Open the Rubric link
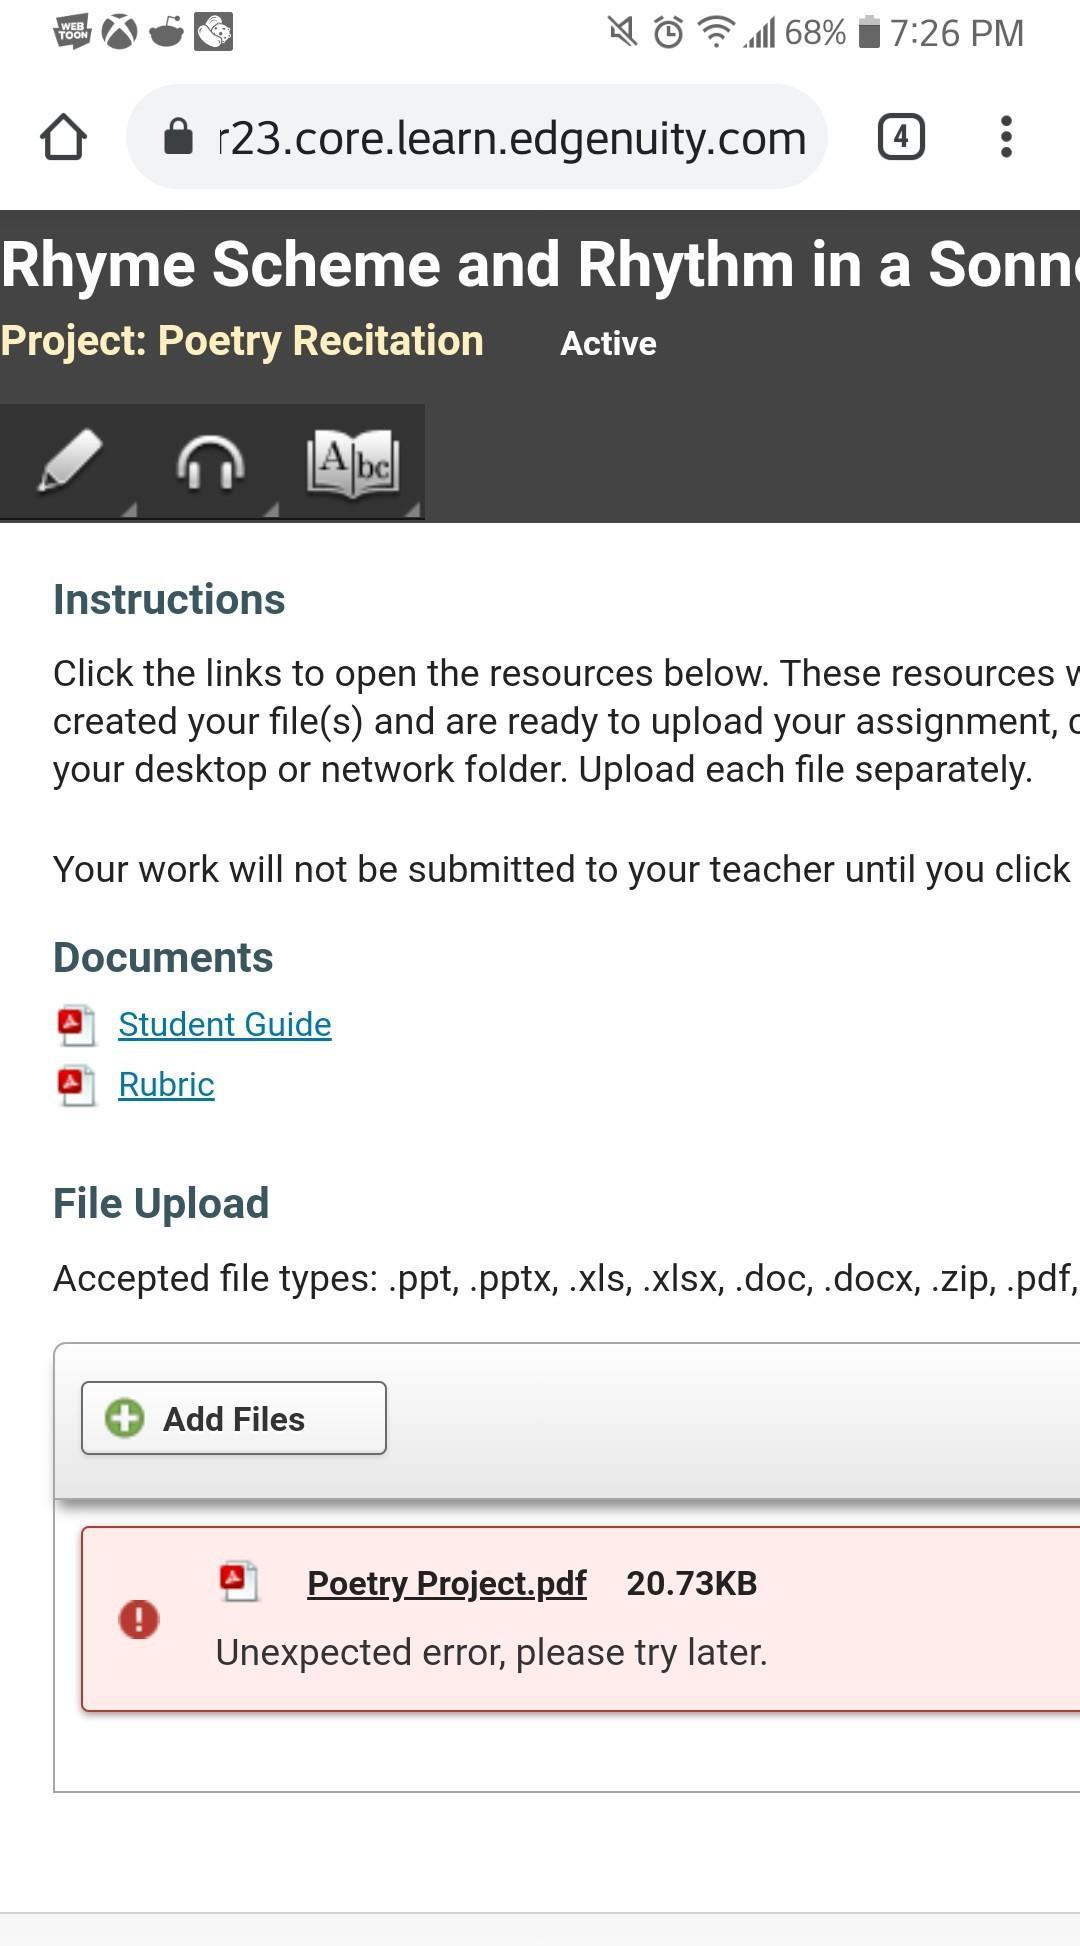This screenshot has width=1080, height=1946. tap(166, 1085)
